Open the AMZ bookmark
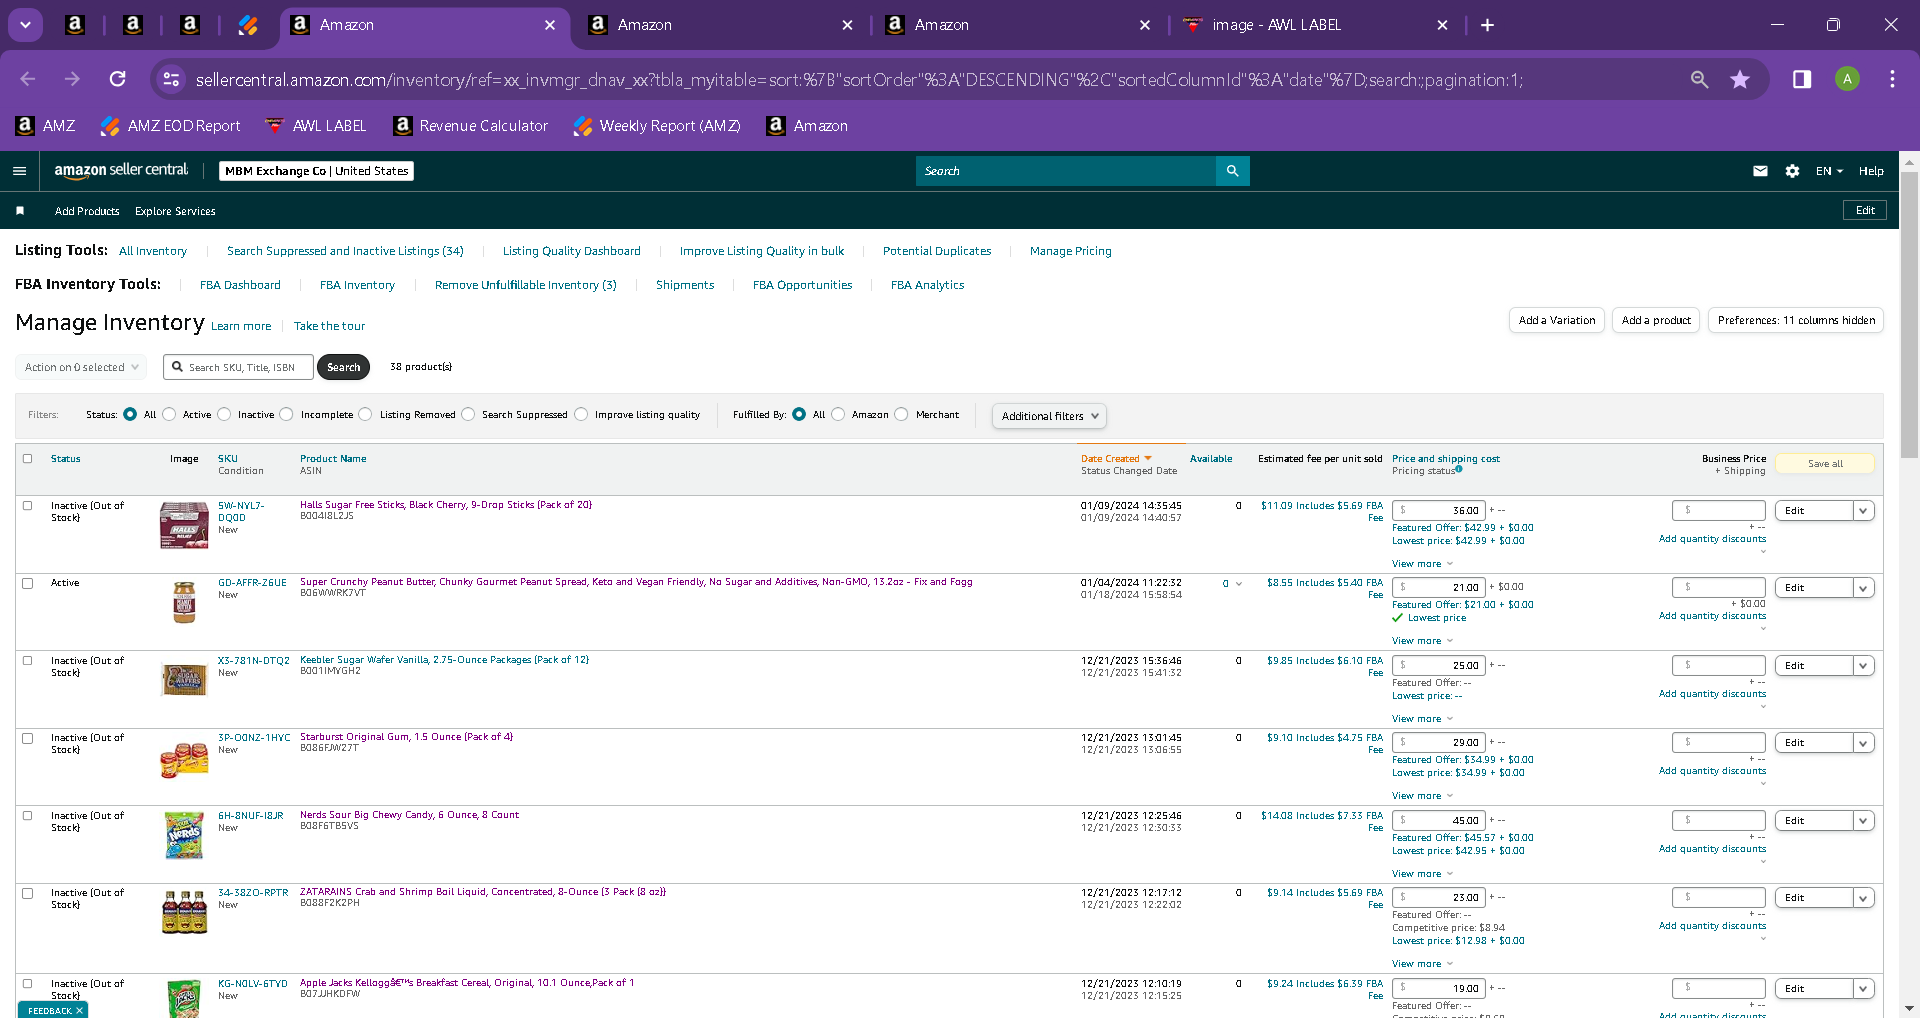This screenshot has height=1018, width=1920. [46, 126]
